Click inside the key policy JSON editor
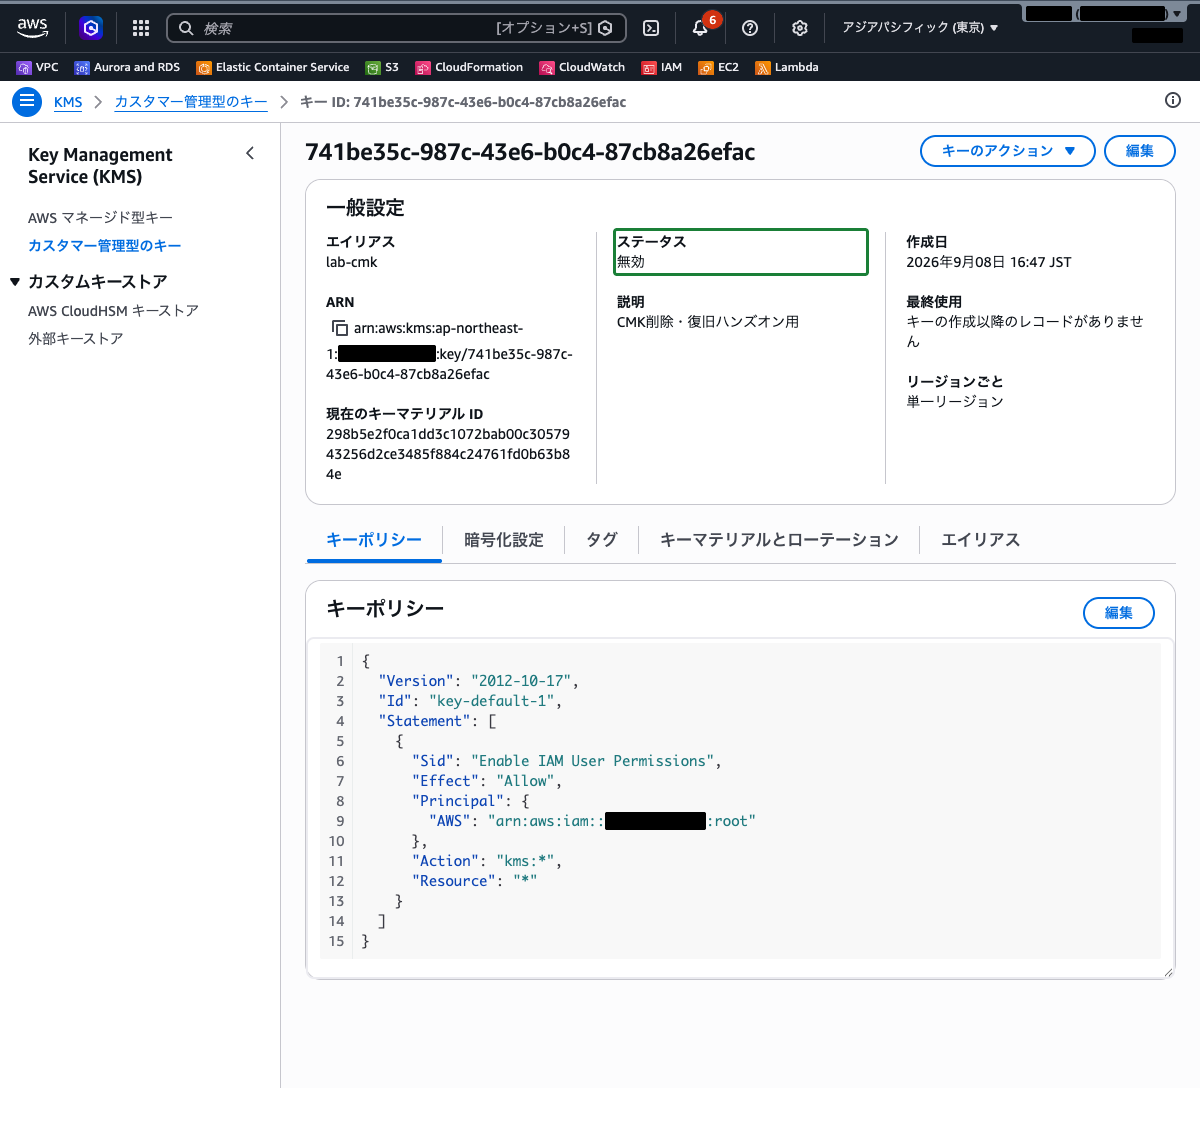Image resolution: width=1200 pixels, height=1123 pixels. click(x=740, y=800)
